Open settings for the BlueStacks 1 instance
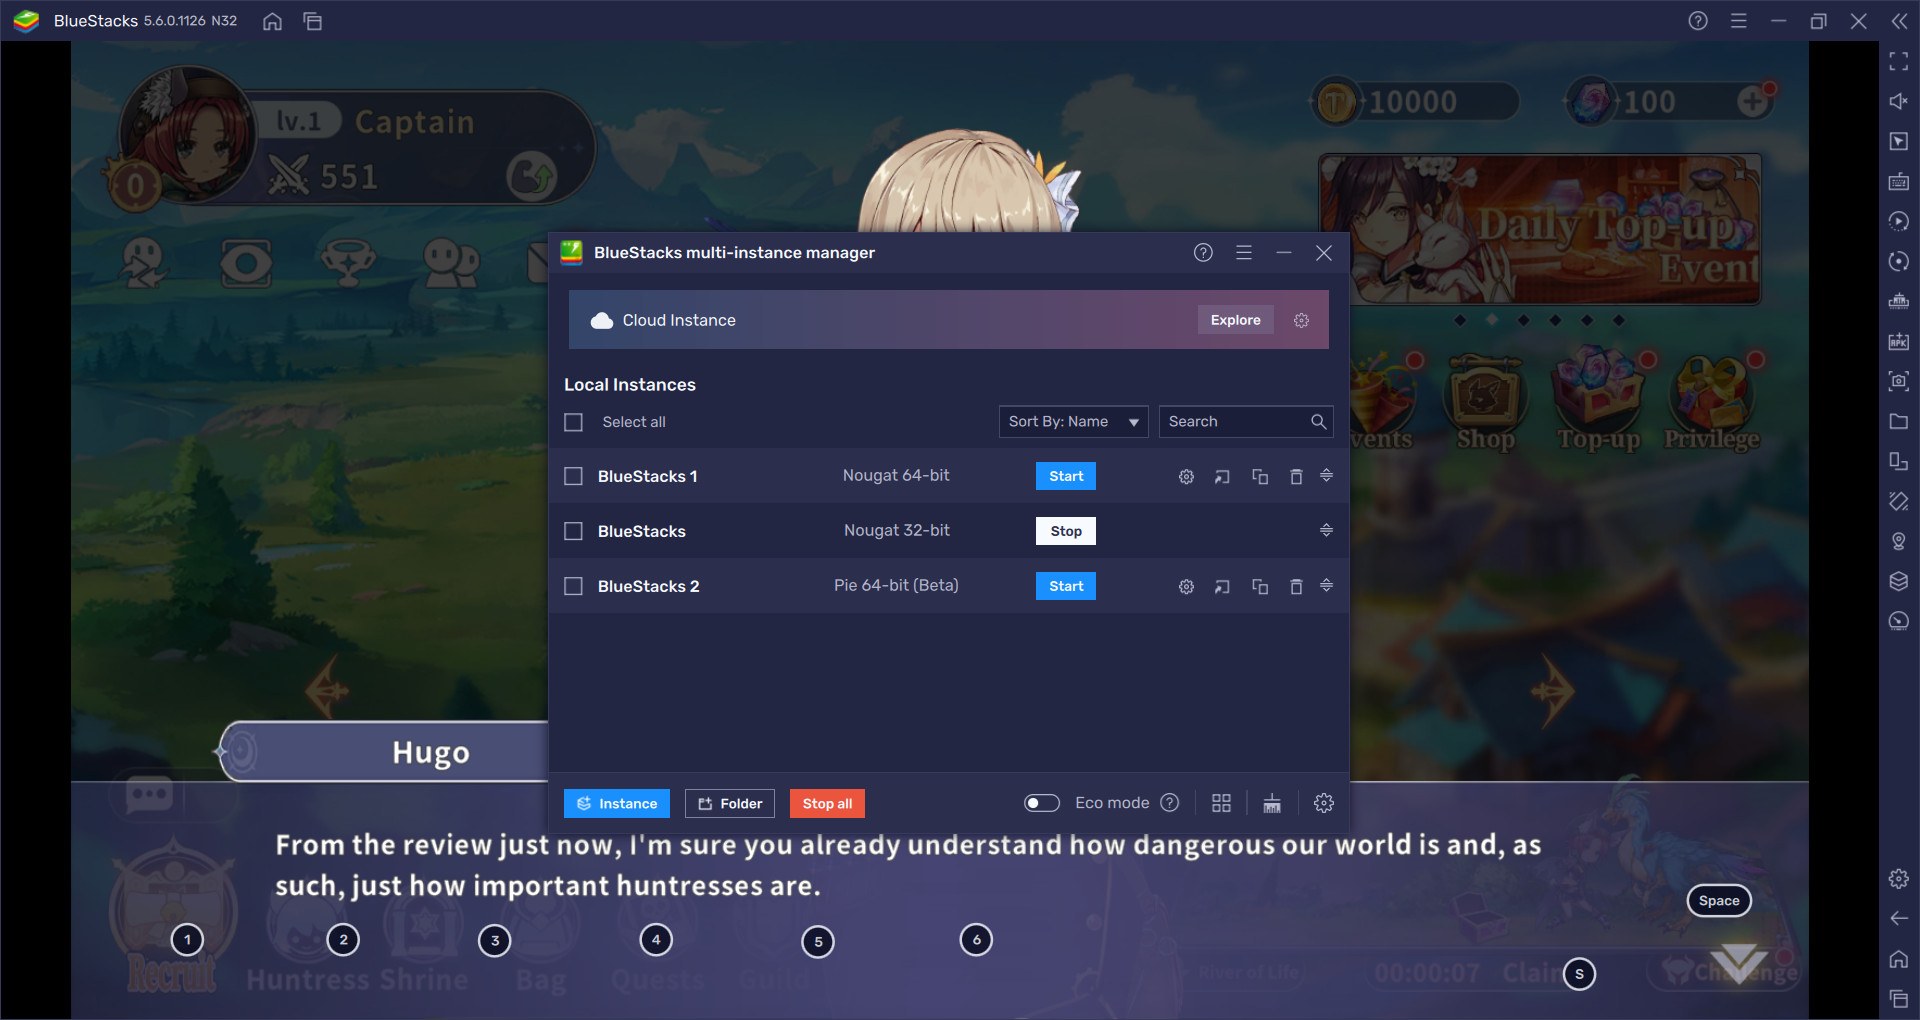1920x1020 pixels. [x=1186, y=477]
